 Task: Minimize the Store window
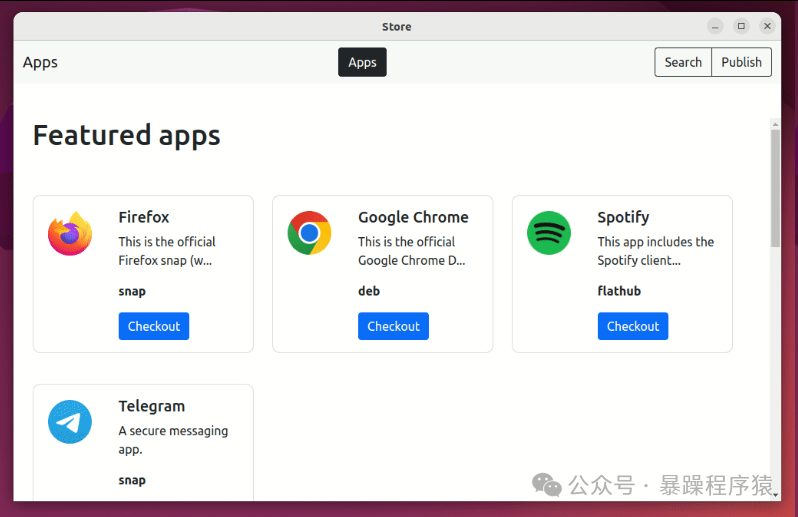pos(715,26)
